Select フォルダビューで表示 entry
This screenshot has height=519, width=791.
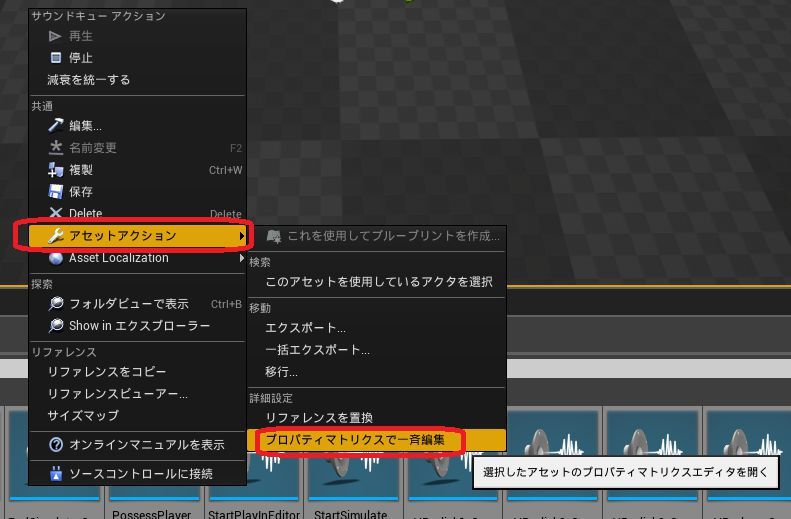coord(137,303)
